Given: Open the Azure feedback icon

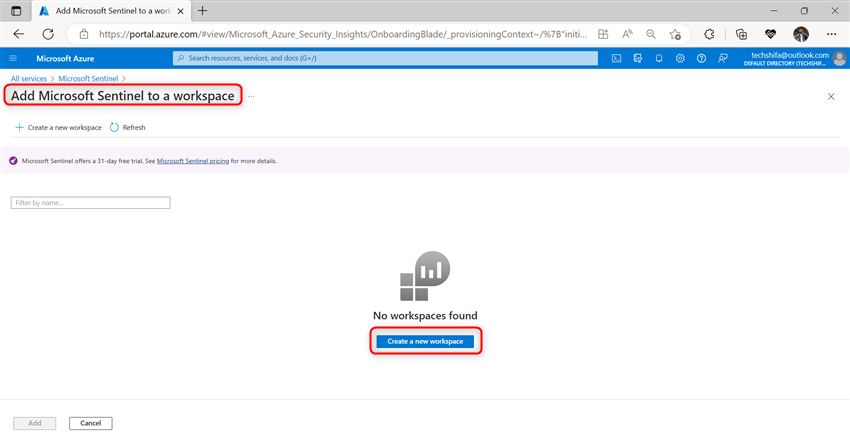Looking at the screenshot, I should click(x=723, y=58).
